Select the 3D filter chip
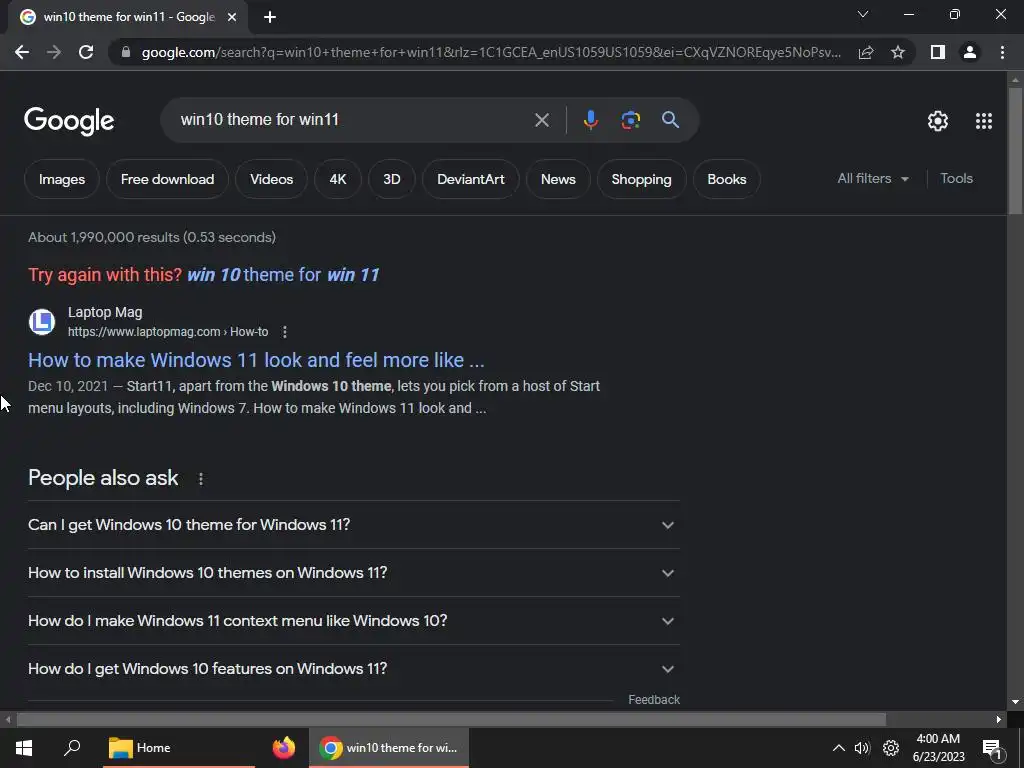 [391, 179]
